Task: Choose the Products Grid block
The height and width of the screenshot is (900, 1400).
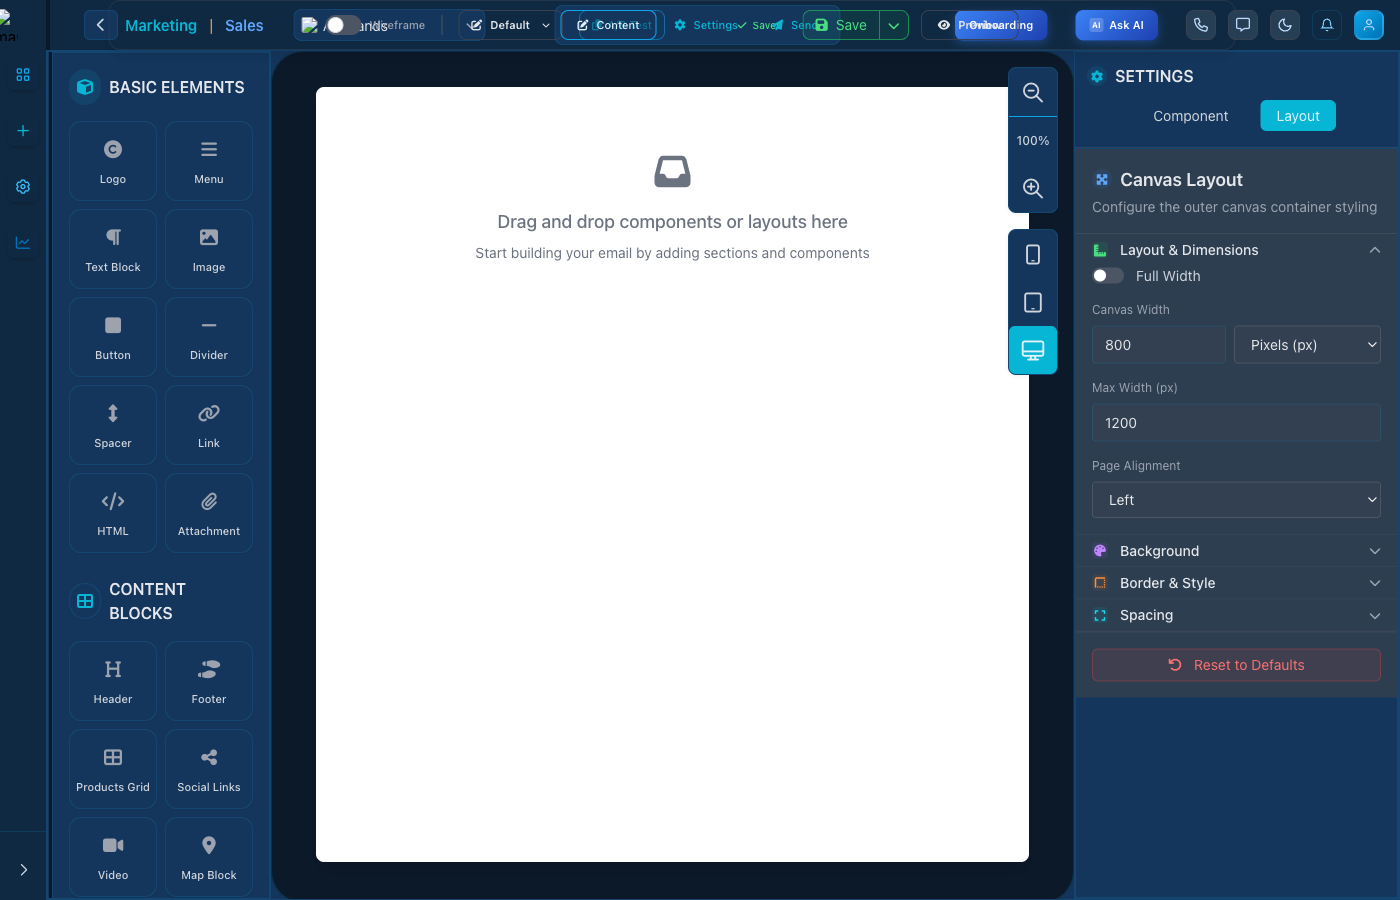Action: 113,769
